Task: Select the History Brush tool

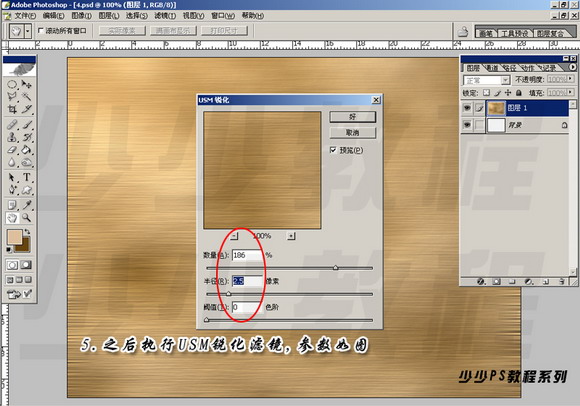Action: [27, 137]
